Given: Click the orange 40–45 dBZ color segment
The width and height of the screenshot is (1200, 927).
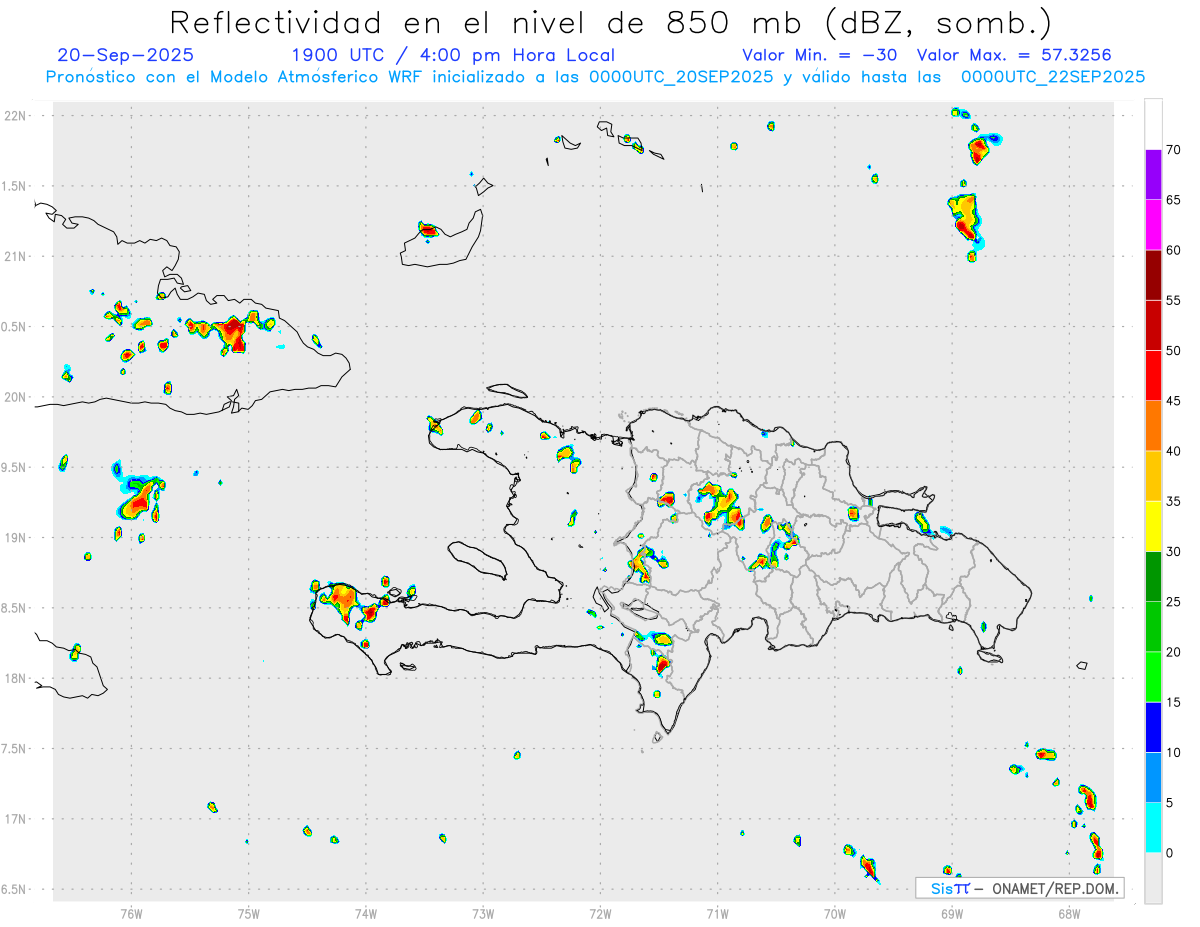Looking at the screenshot, I should [x=1153, y=426].
